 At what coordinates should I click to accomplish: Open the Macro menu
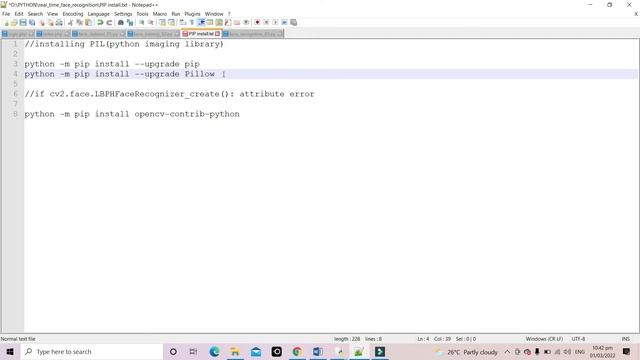pyautogui.click(x=160, y=14)
